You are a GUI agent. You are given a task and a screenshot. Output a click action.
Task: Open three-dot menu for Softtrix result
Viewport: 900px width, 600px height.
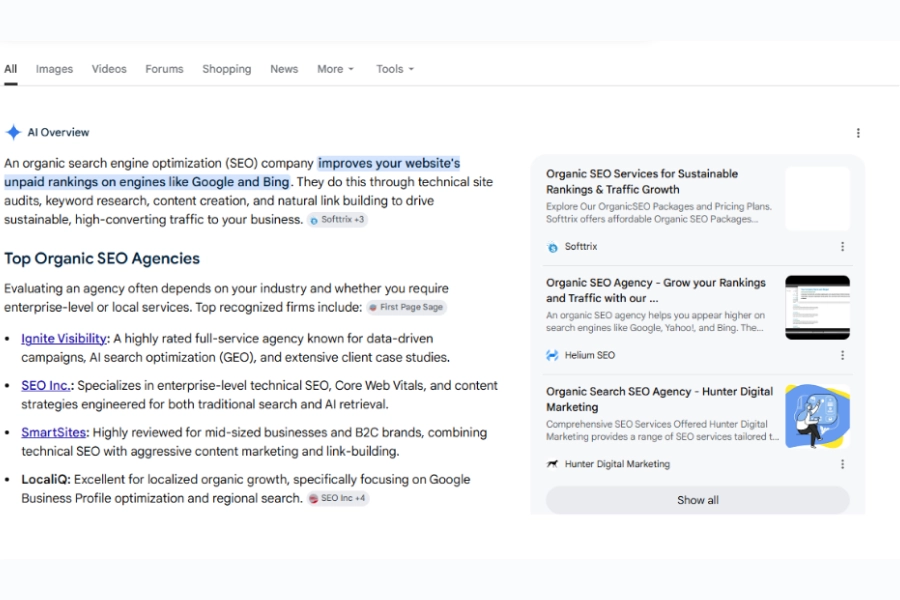click(x=842, y=246)
